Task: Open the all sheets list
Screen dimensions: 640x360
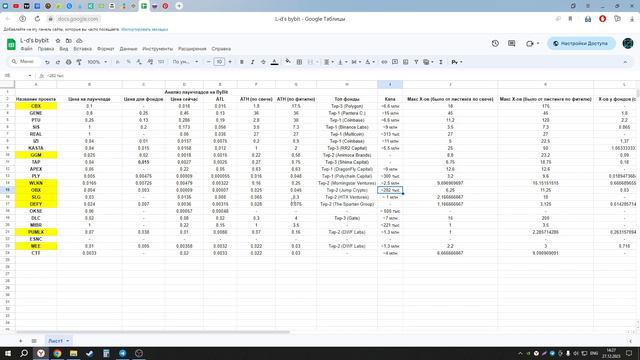Action: click(x=34, y=341)
